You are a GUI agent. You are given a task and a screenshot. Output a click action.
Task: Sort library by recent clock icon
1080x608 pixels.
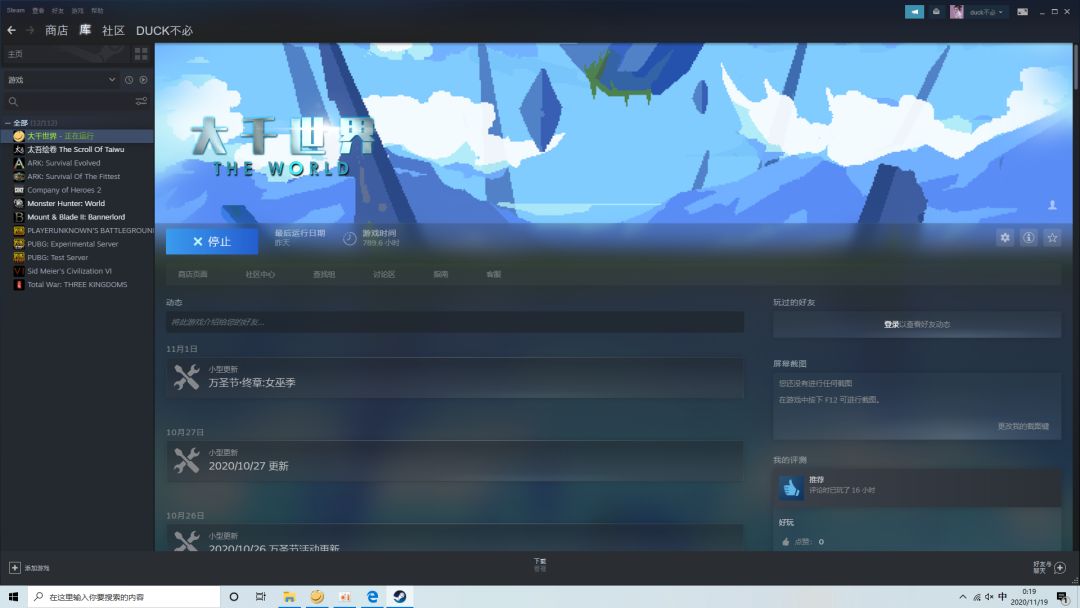coord(129,80)
